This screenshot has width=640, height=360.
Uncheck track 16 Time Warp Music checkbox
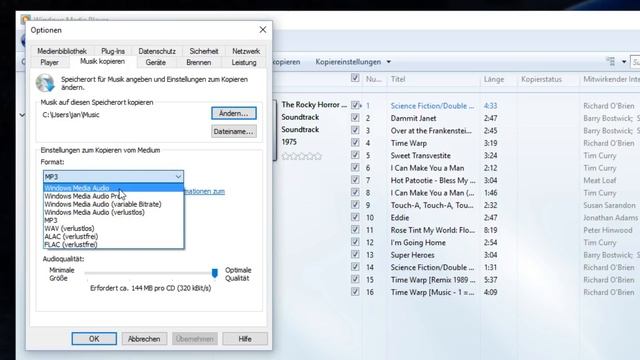[x=355, y=292]
